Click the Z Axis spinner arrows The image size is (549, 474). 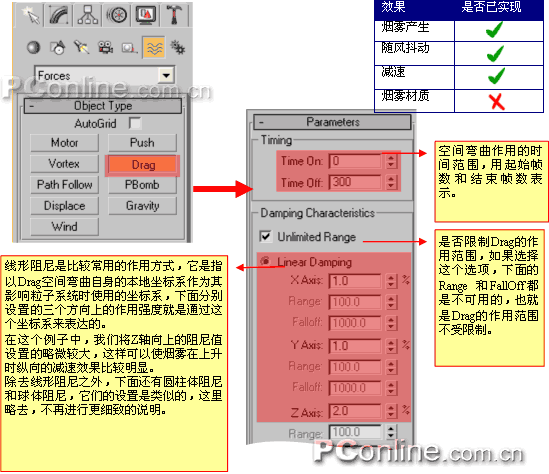(391, 411)
